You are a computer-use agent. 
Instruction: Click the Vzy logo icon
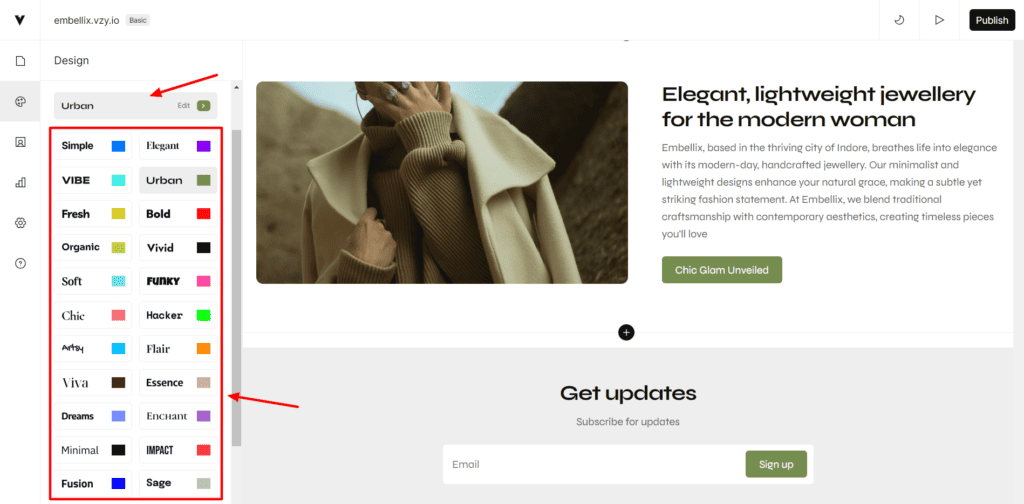click(20, 20)
